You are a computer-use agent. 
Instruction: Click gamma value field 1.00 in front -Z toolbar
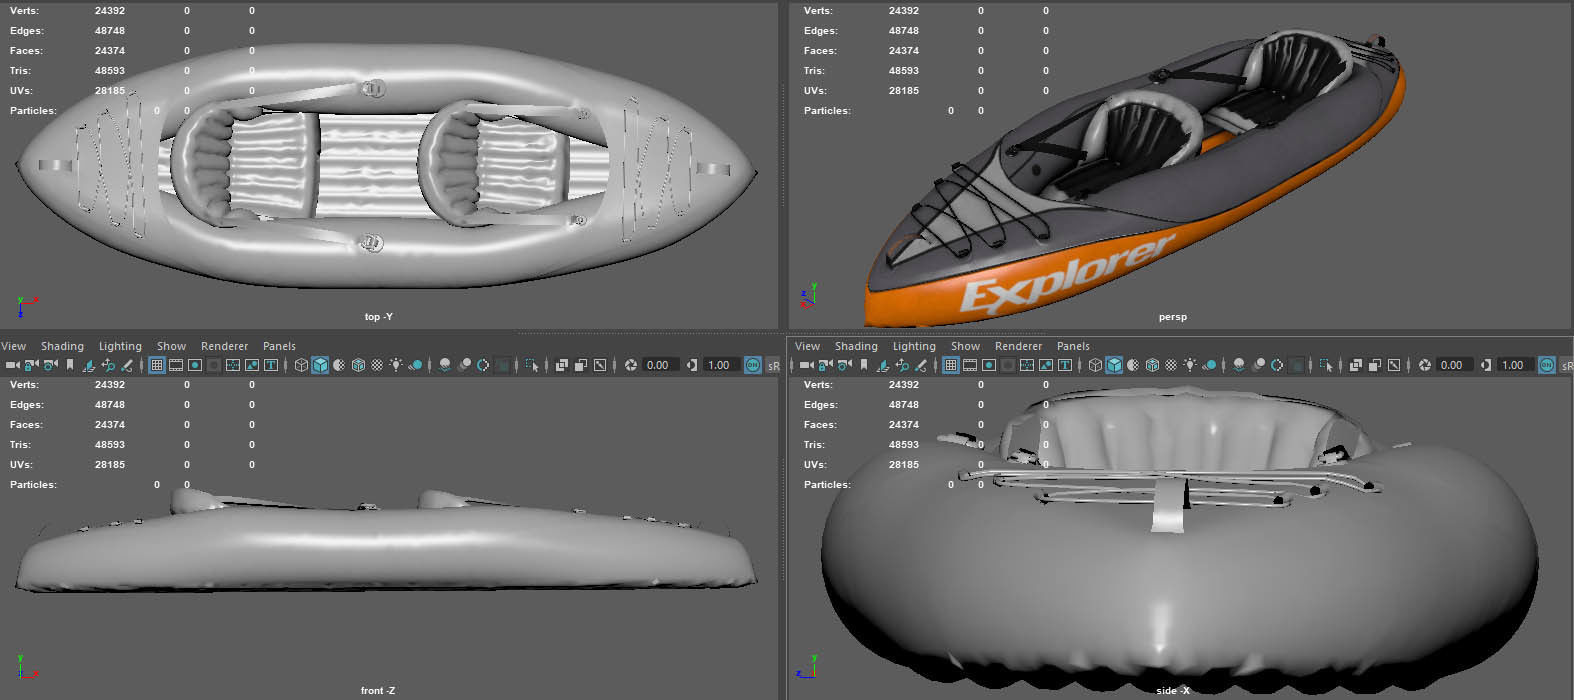(720, 365)
